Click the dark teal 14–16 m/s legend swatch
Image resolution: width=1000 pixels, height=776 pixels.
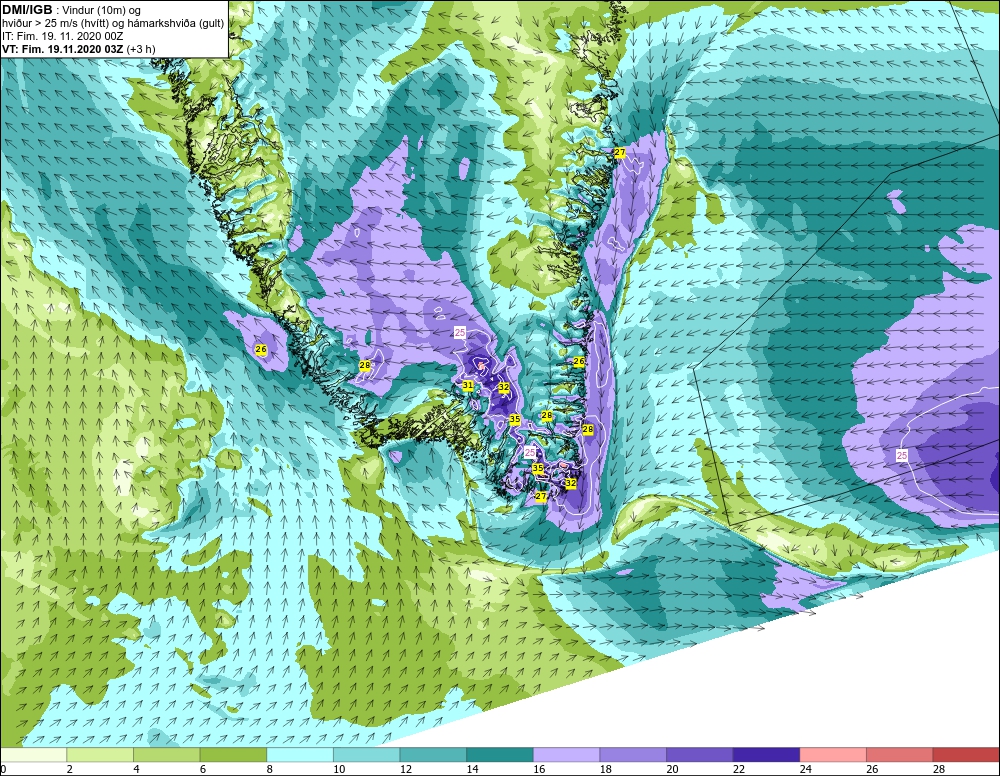[x=499, y=755]
